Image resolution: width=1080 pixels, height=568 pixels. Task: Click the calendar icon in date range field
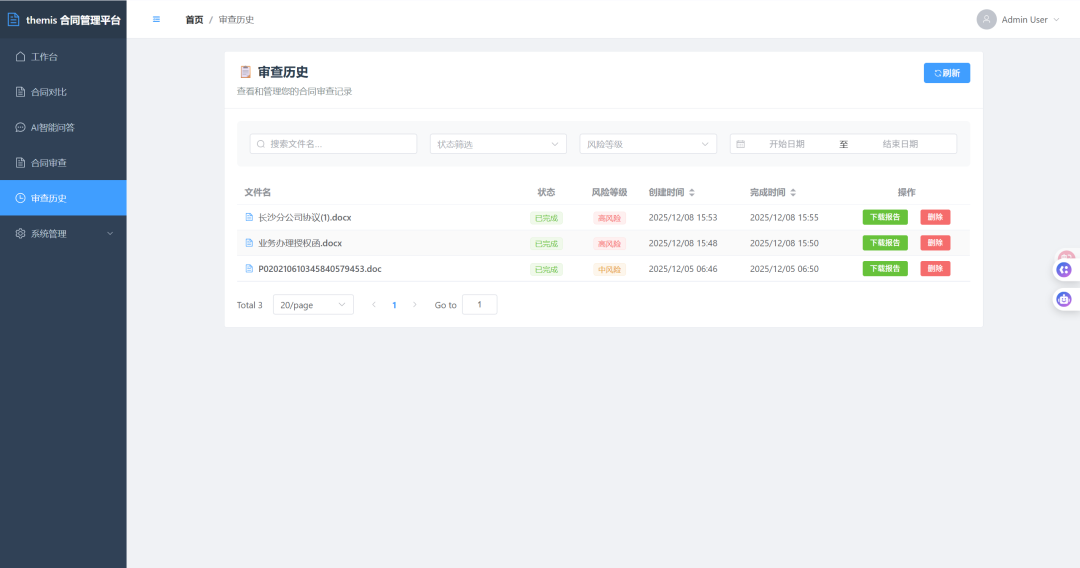(740, 144)
